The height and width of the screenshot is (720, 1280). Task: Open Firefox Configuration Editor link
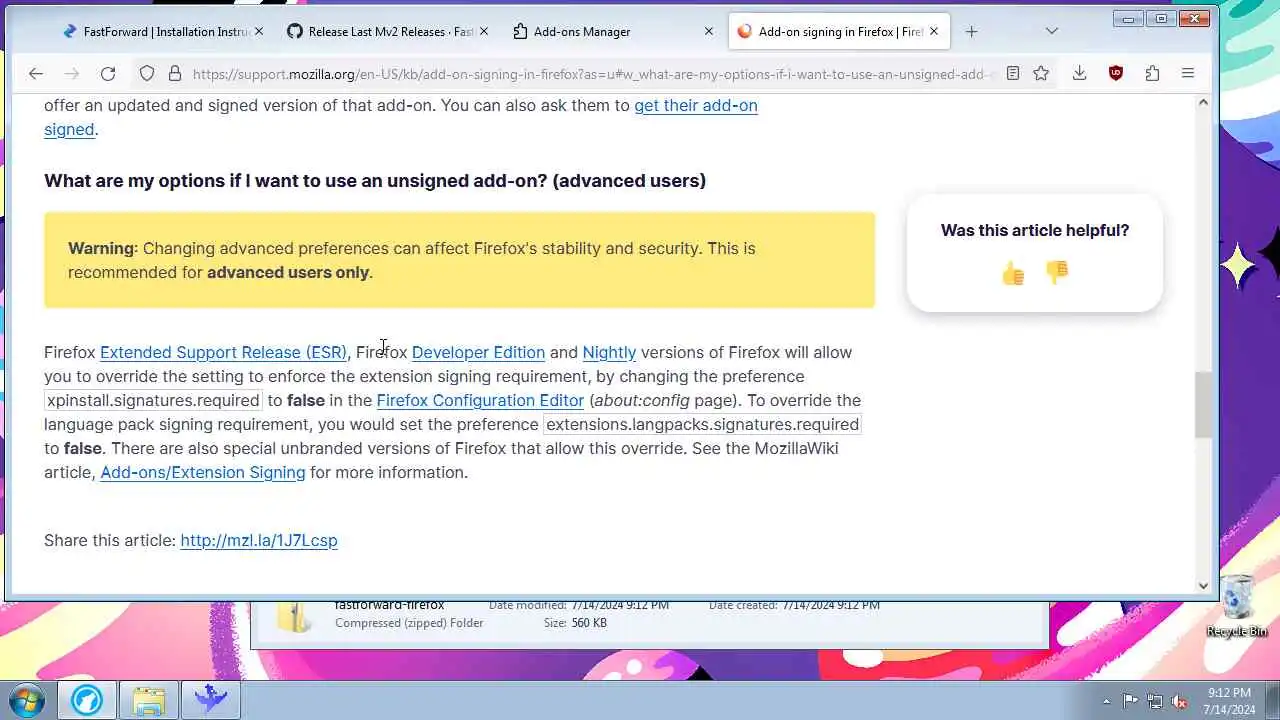click(480, 400)
